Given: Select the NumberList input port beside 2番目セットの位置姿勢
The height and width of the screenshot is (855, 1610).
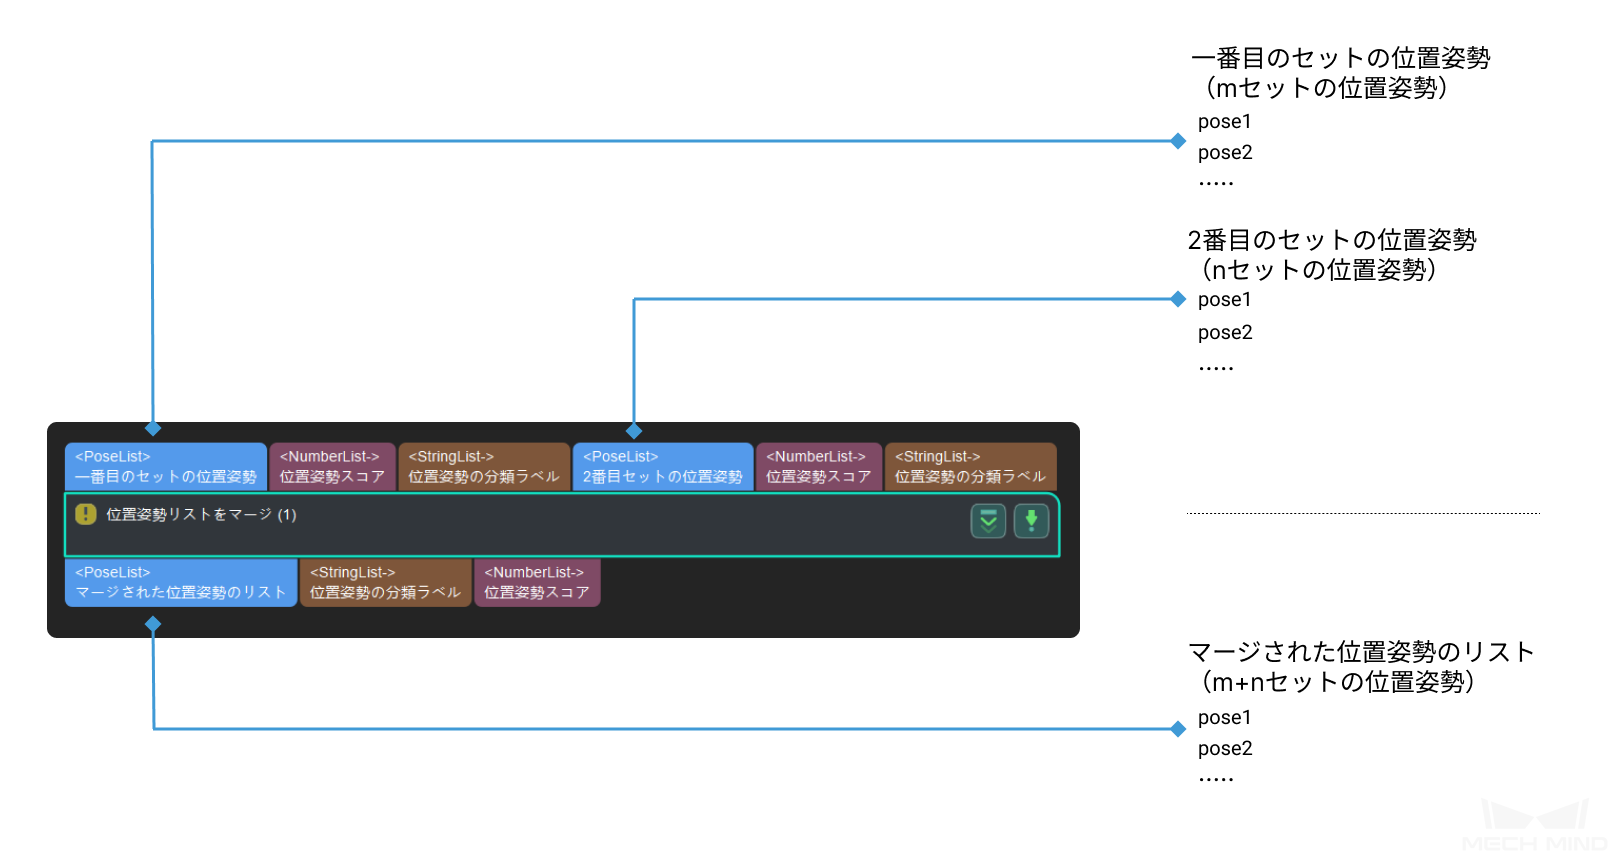Looking at the screenshot, I should [x=819, y=467].
